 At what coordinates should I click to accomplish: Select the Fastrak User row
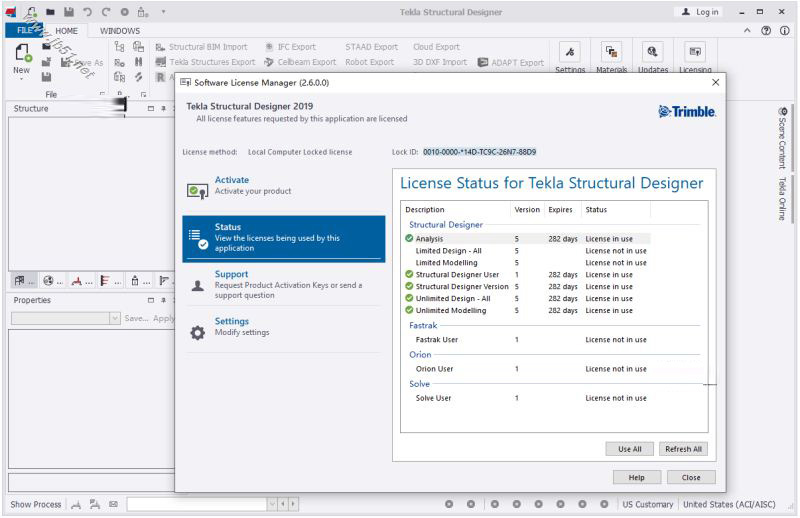527,340
